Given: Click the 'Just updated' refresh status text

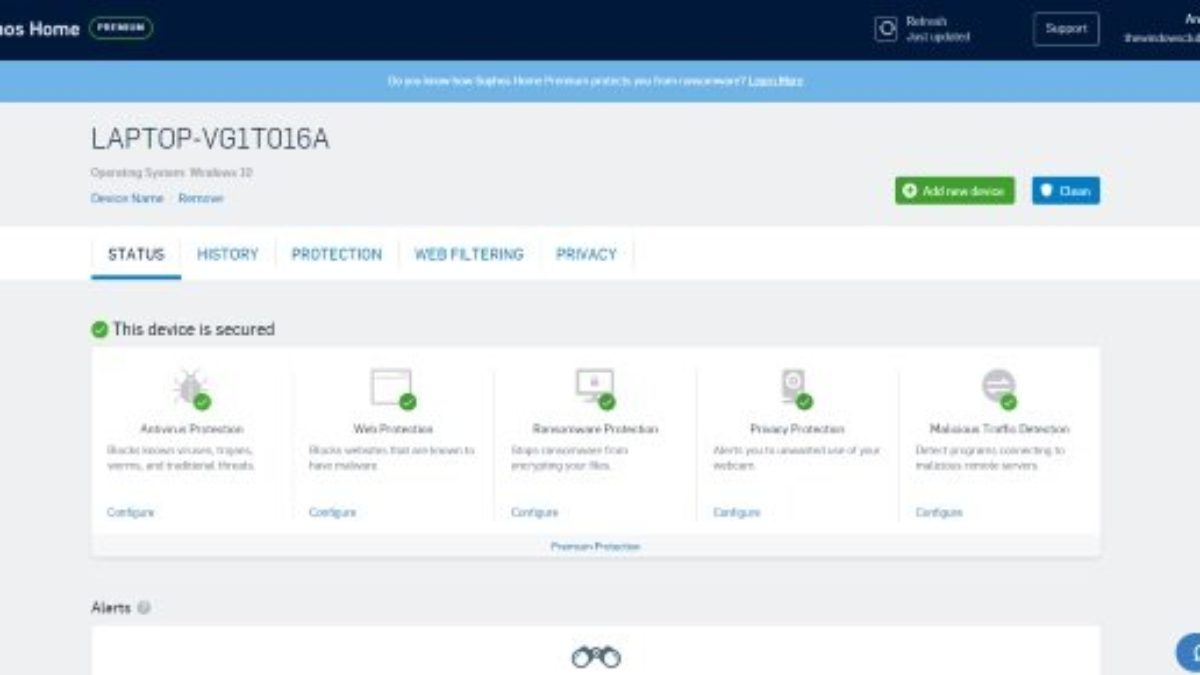Looking at the screenshot, I should (937, 37).
